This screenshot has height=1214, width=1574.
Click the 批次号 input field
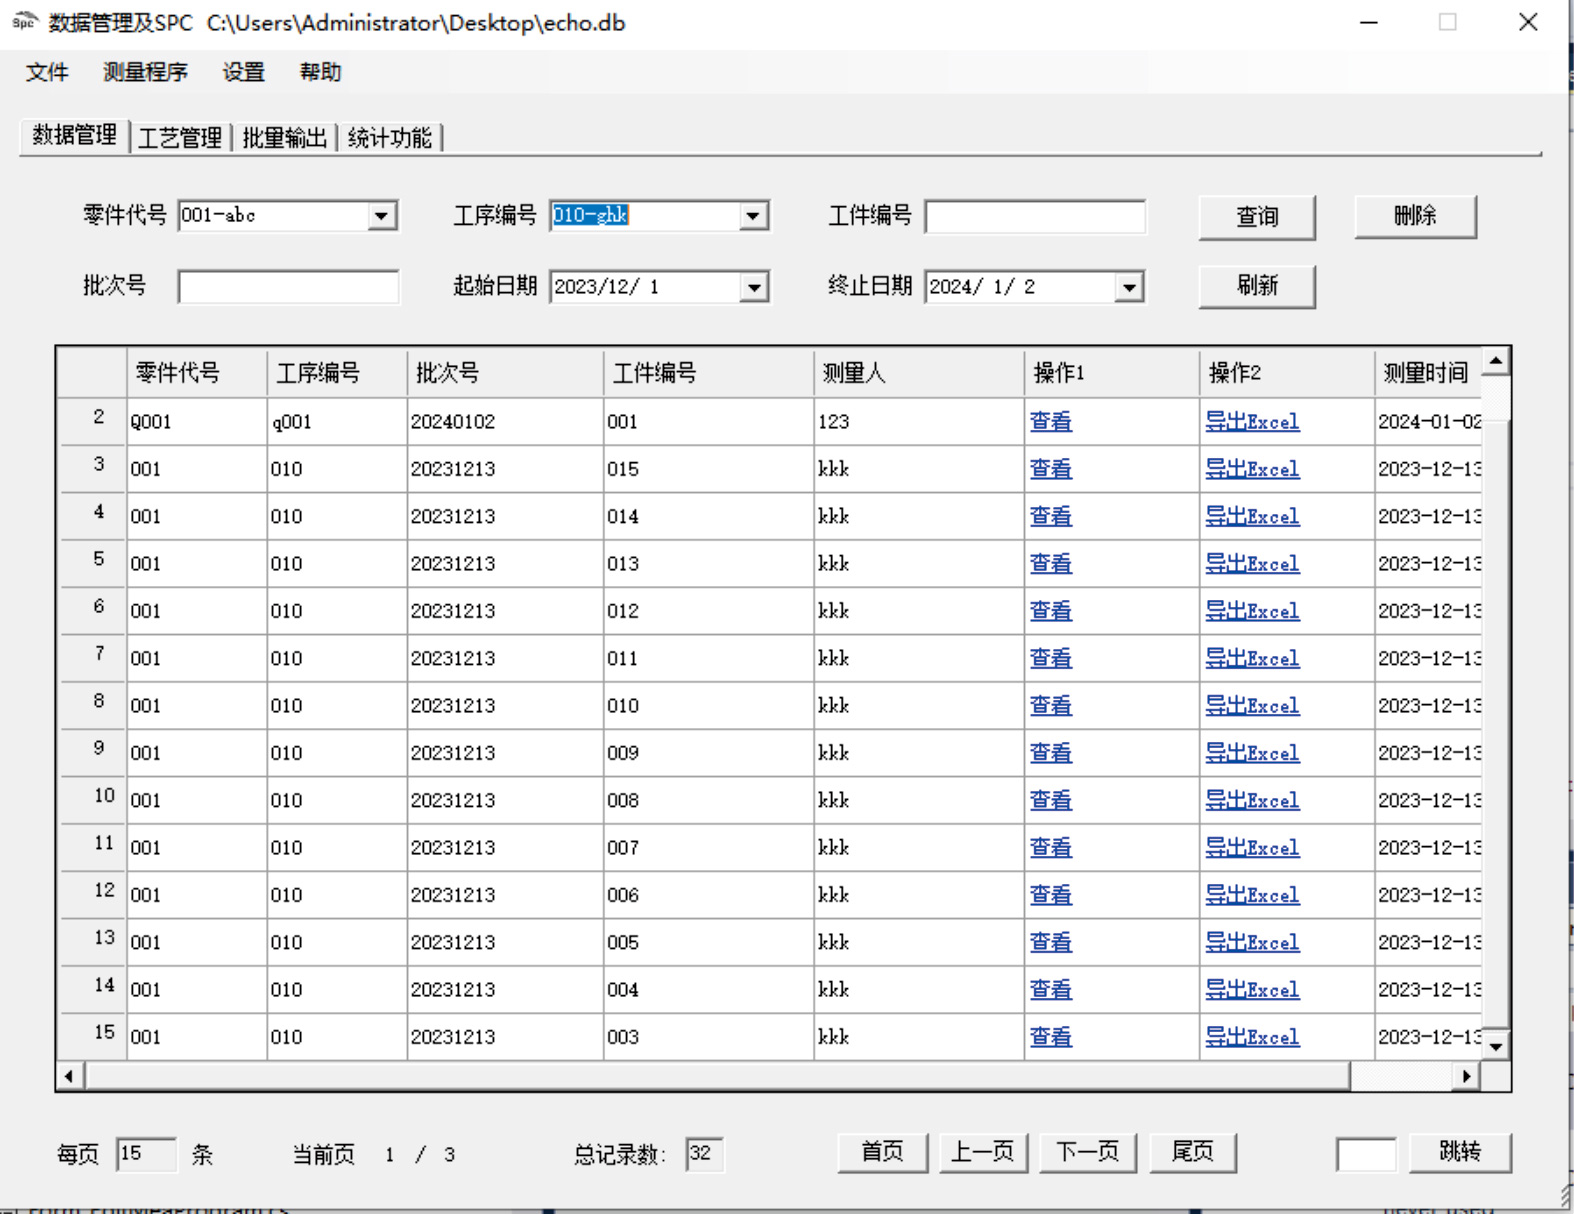288,287
